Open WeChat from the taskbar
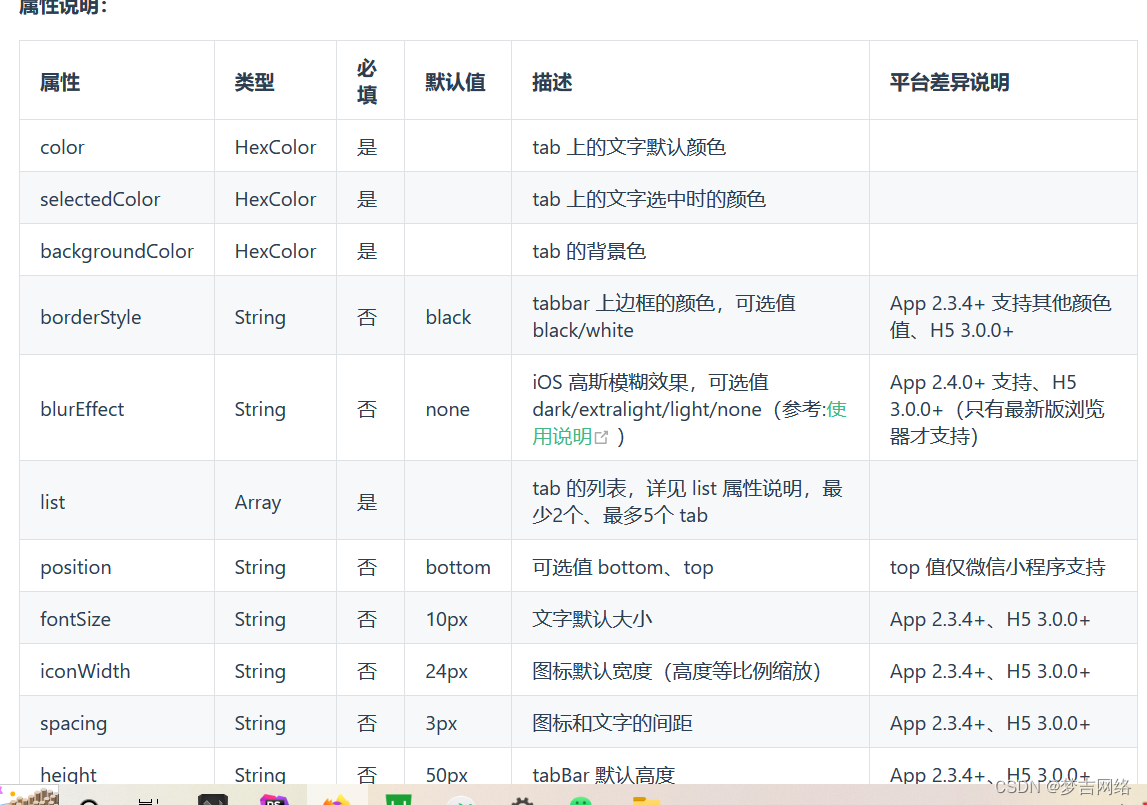The width and height of the screenshot is (1147, 805). (x=585, y=800)
